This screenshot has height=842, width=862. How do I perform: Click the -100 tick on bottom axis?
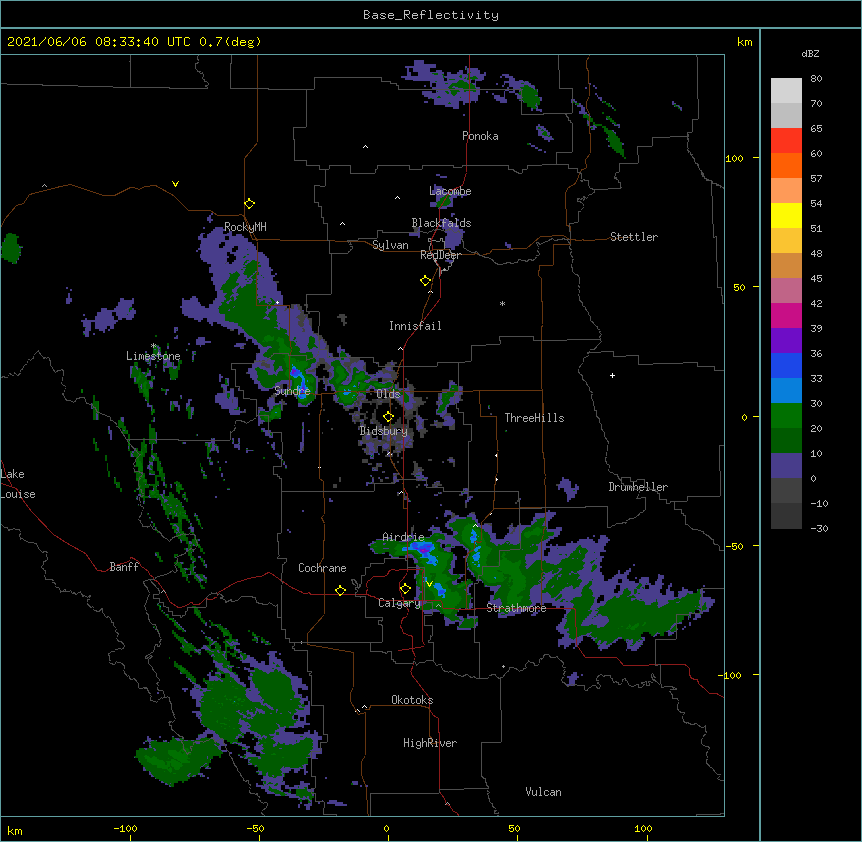pyautogui.click(x=125, y=828)
